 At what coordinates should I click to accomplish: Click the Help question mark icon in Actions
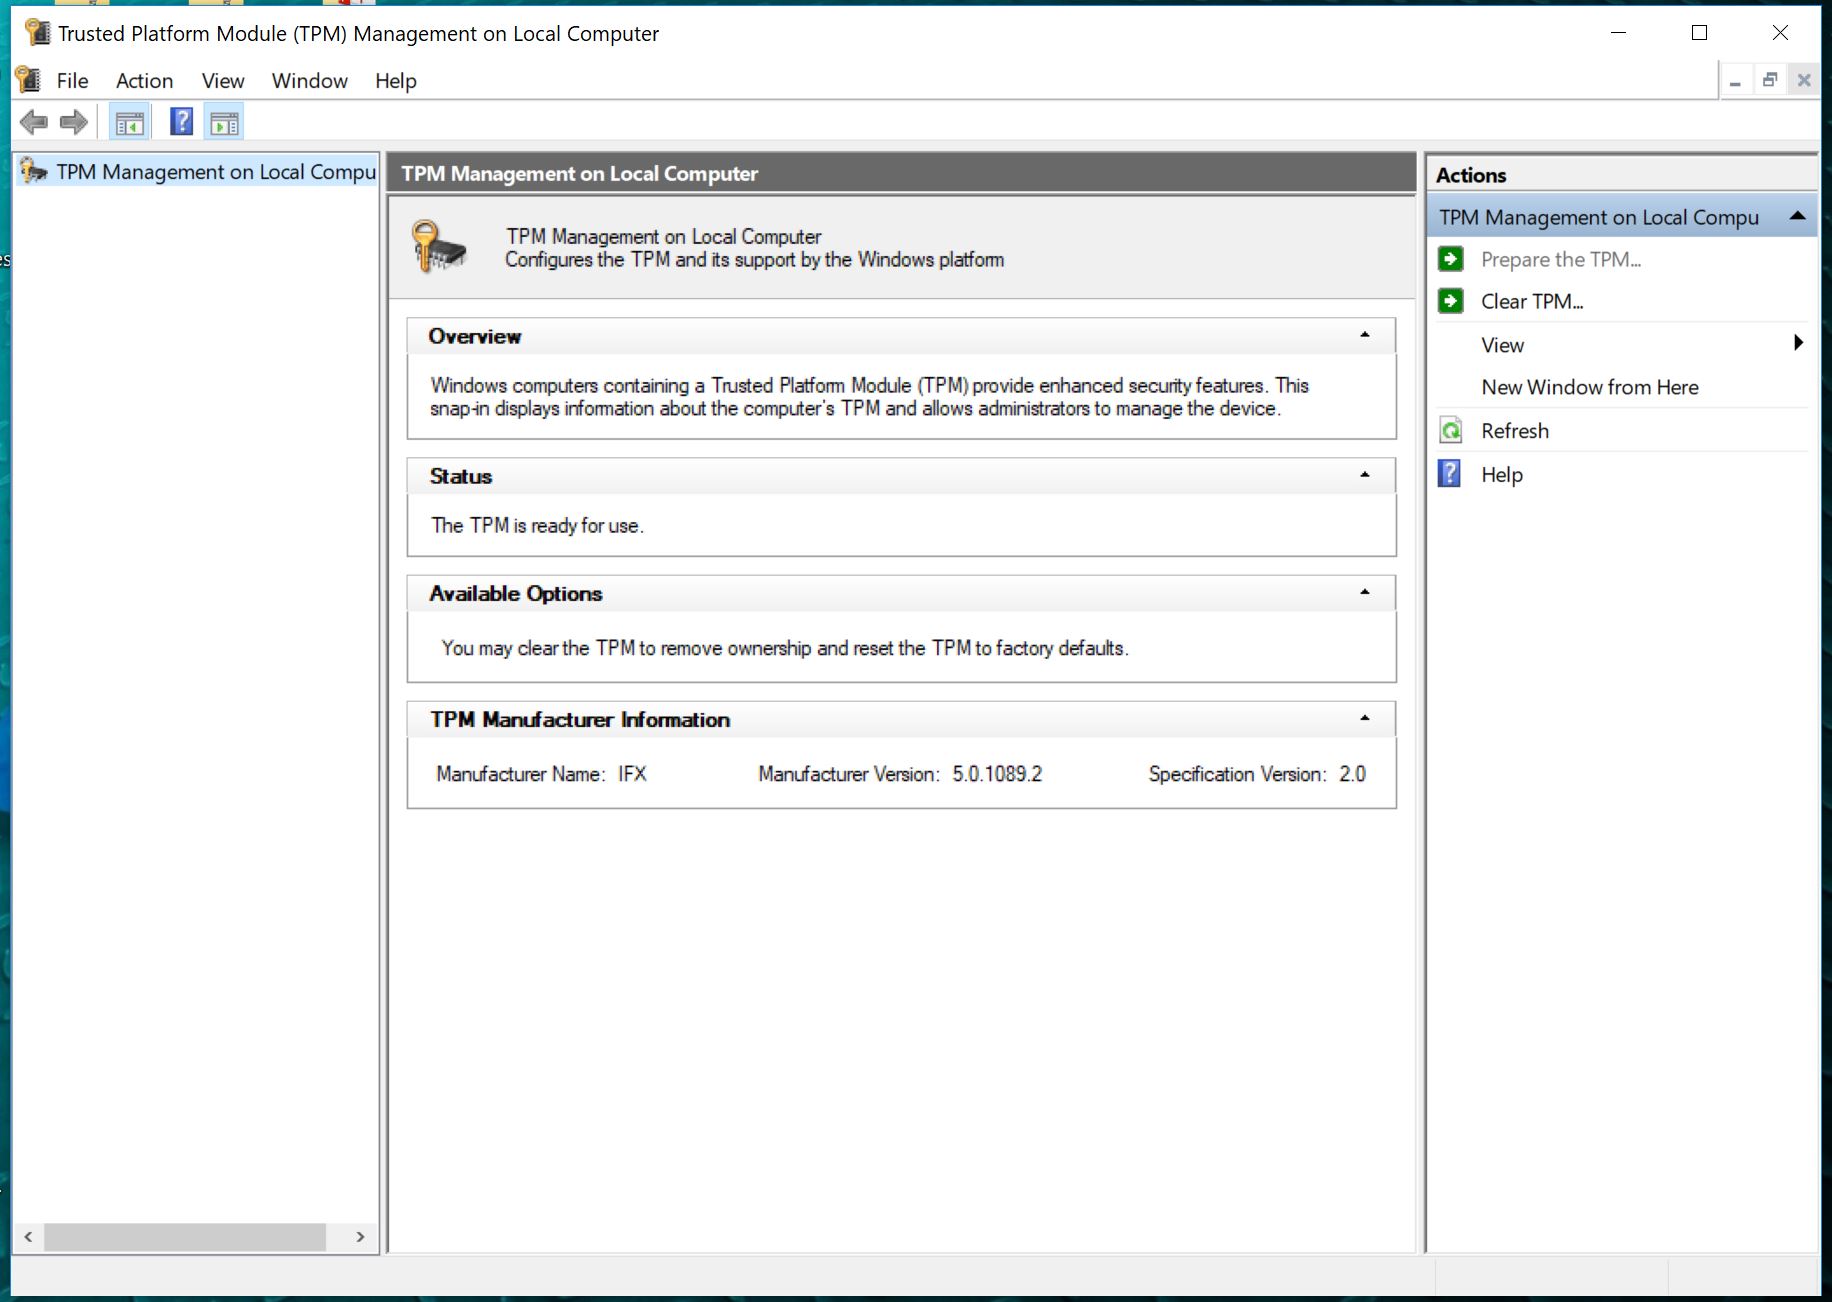pos(1449,474)
